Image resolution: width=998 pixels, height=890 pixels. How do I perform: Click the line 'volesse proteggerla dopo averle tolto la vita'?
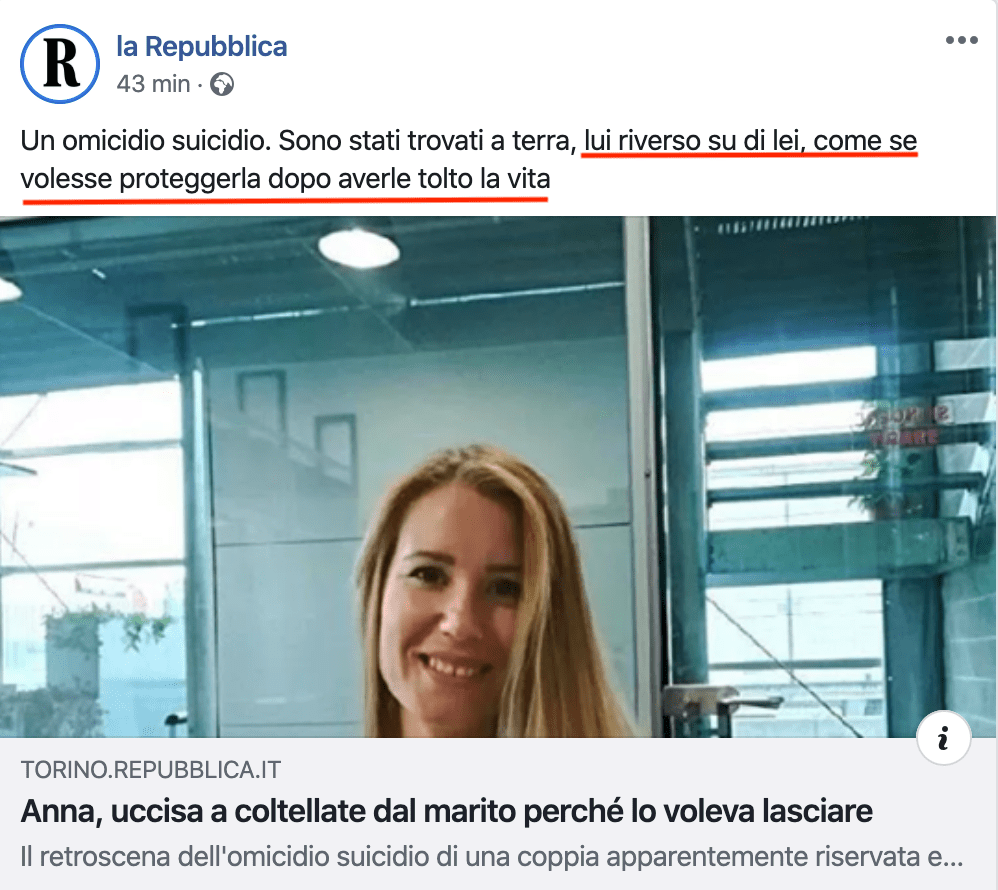tap(285, 179)
